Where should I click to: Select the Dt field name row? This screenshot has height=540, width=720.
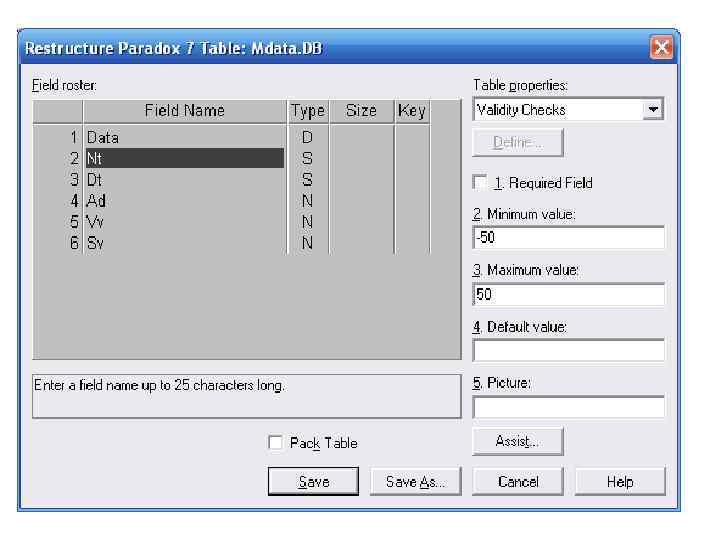[x=185, y=180]
